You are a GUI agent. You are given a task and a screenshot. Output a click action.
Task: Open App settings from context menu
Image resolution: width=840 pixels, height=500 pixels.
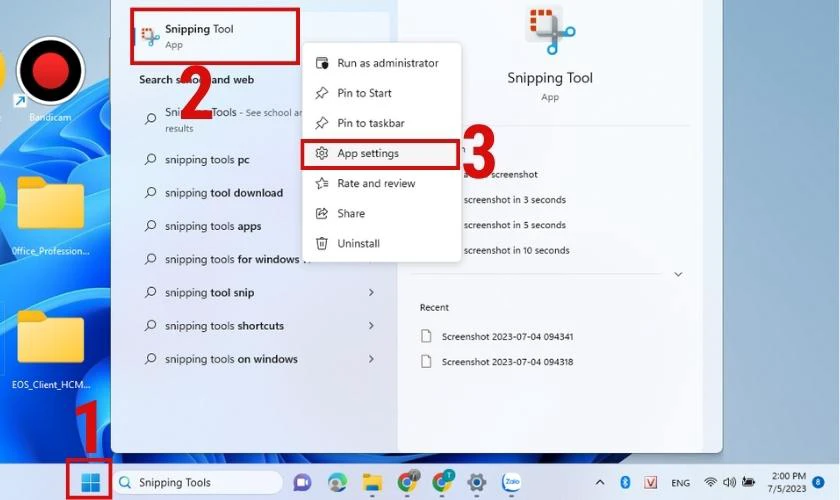pos(381,154)
